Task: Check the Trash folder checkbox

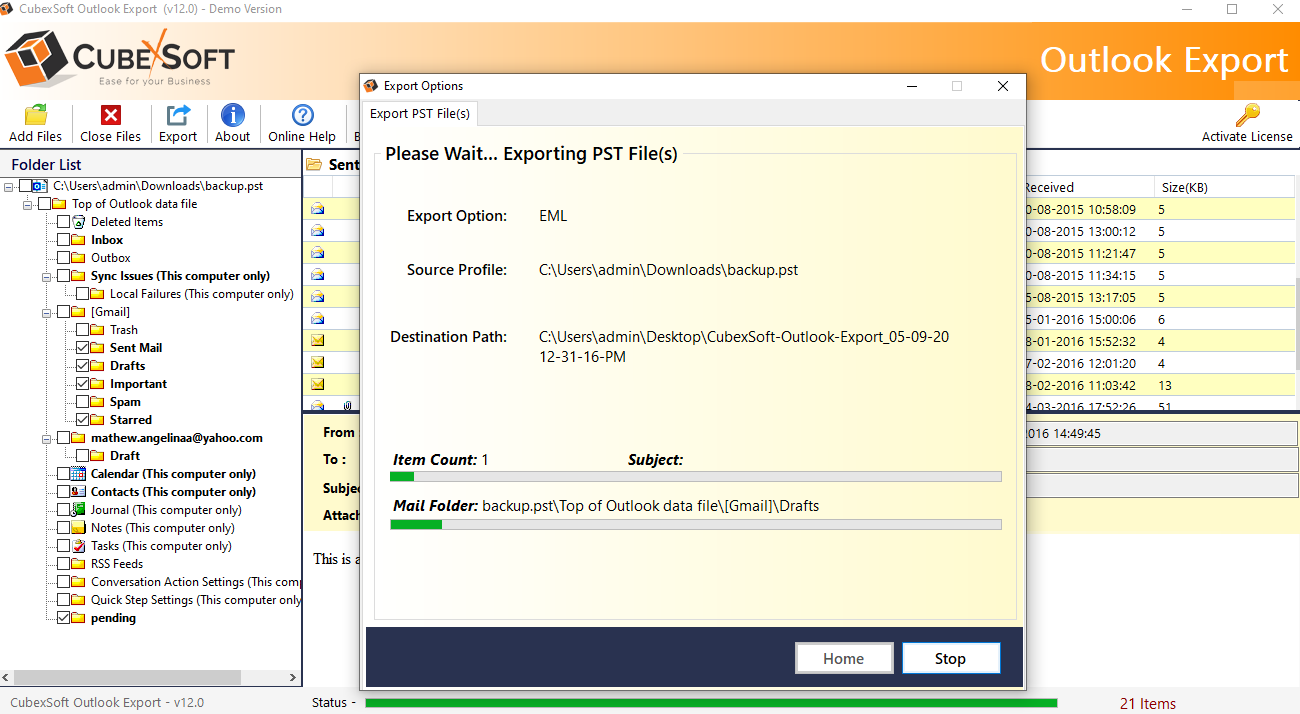Action: pos(83,330)
